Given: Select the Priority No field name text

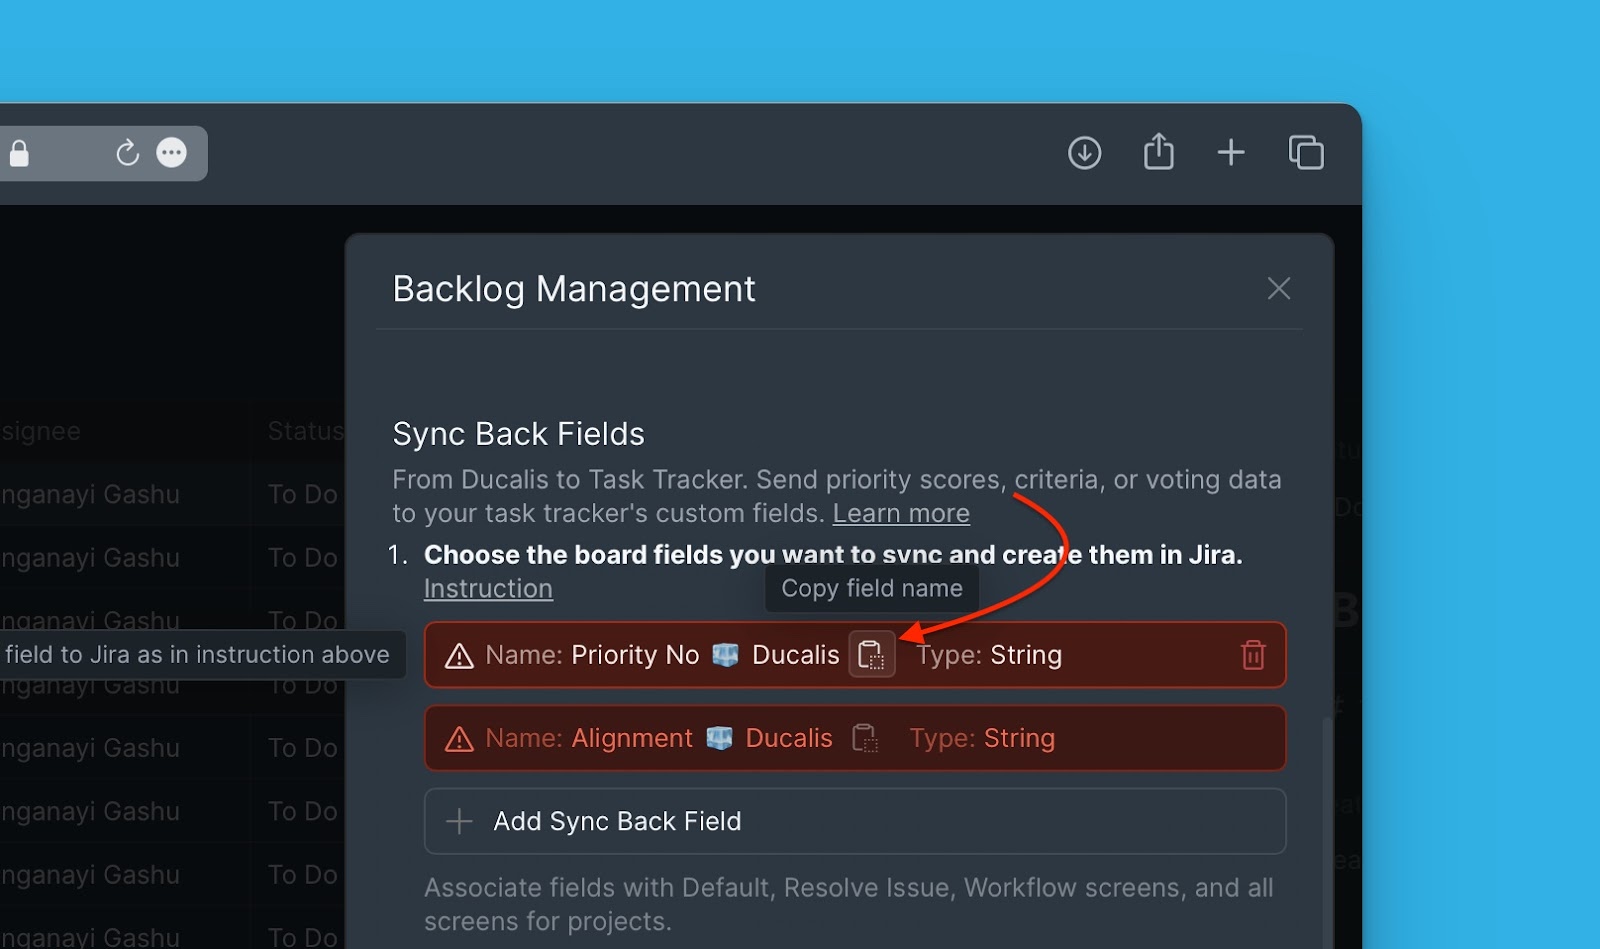Looking at the screenshot, I should [635, 655].
